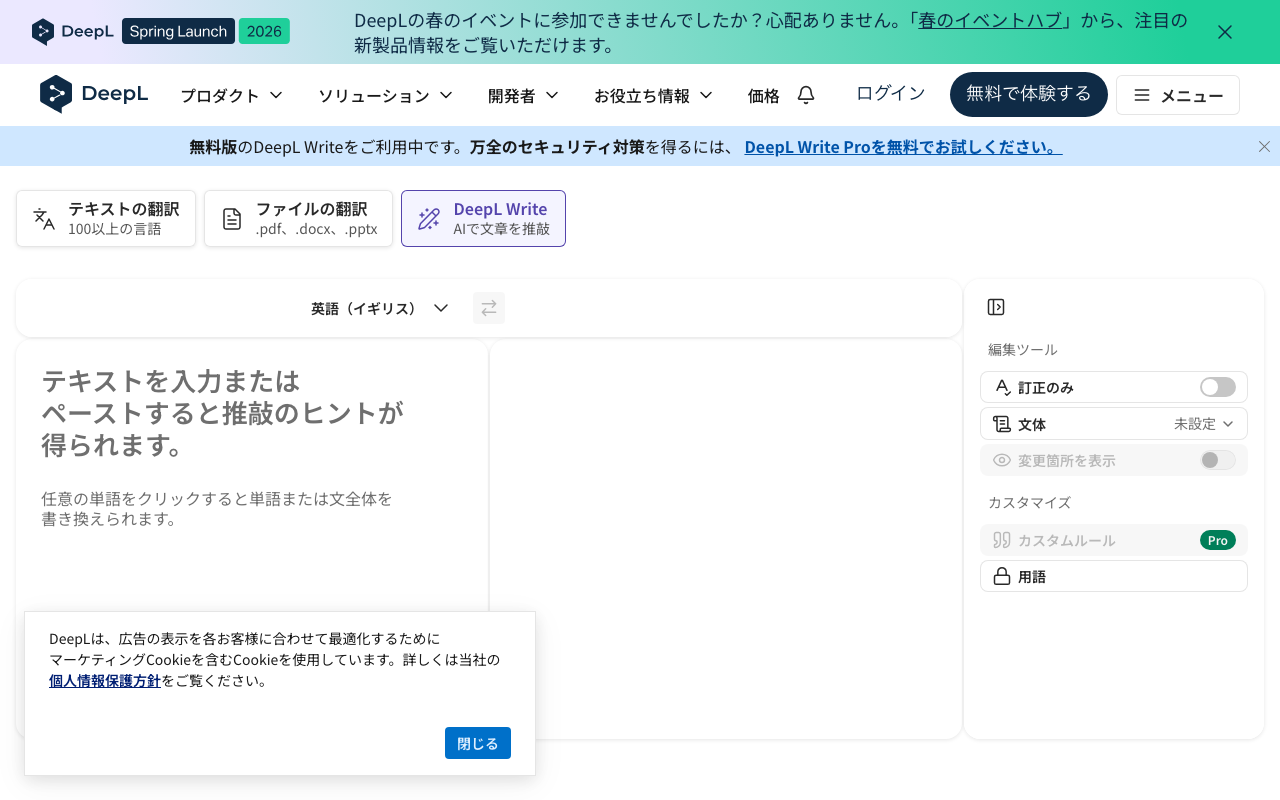Expand the 開発者 menu
The width and height of the screenshot is (1280, 800).
[x=523, y=96]
